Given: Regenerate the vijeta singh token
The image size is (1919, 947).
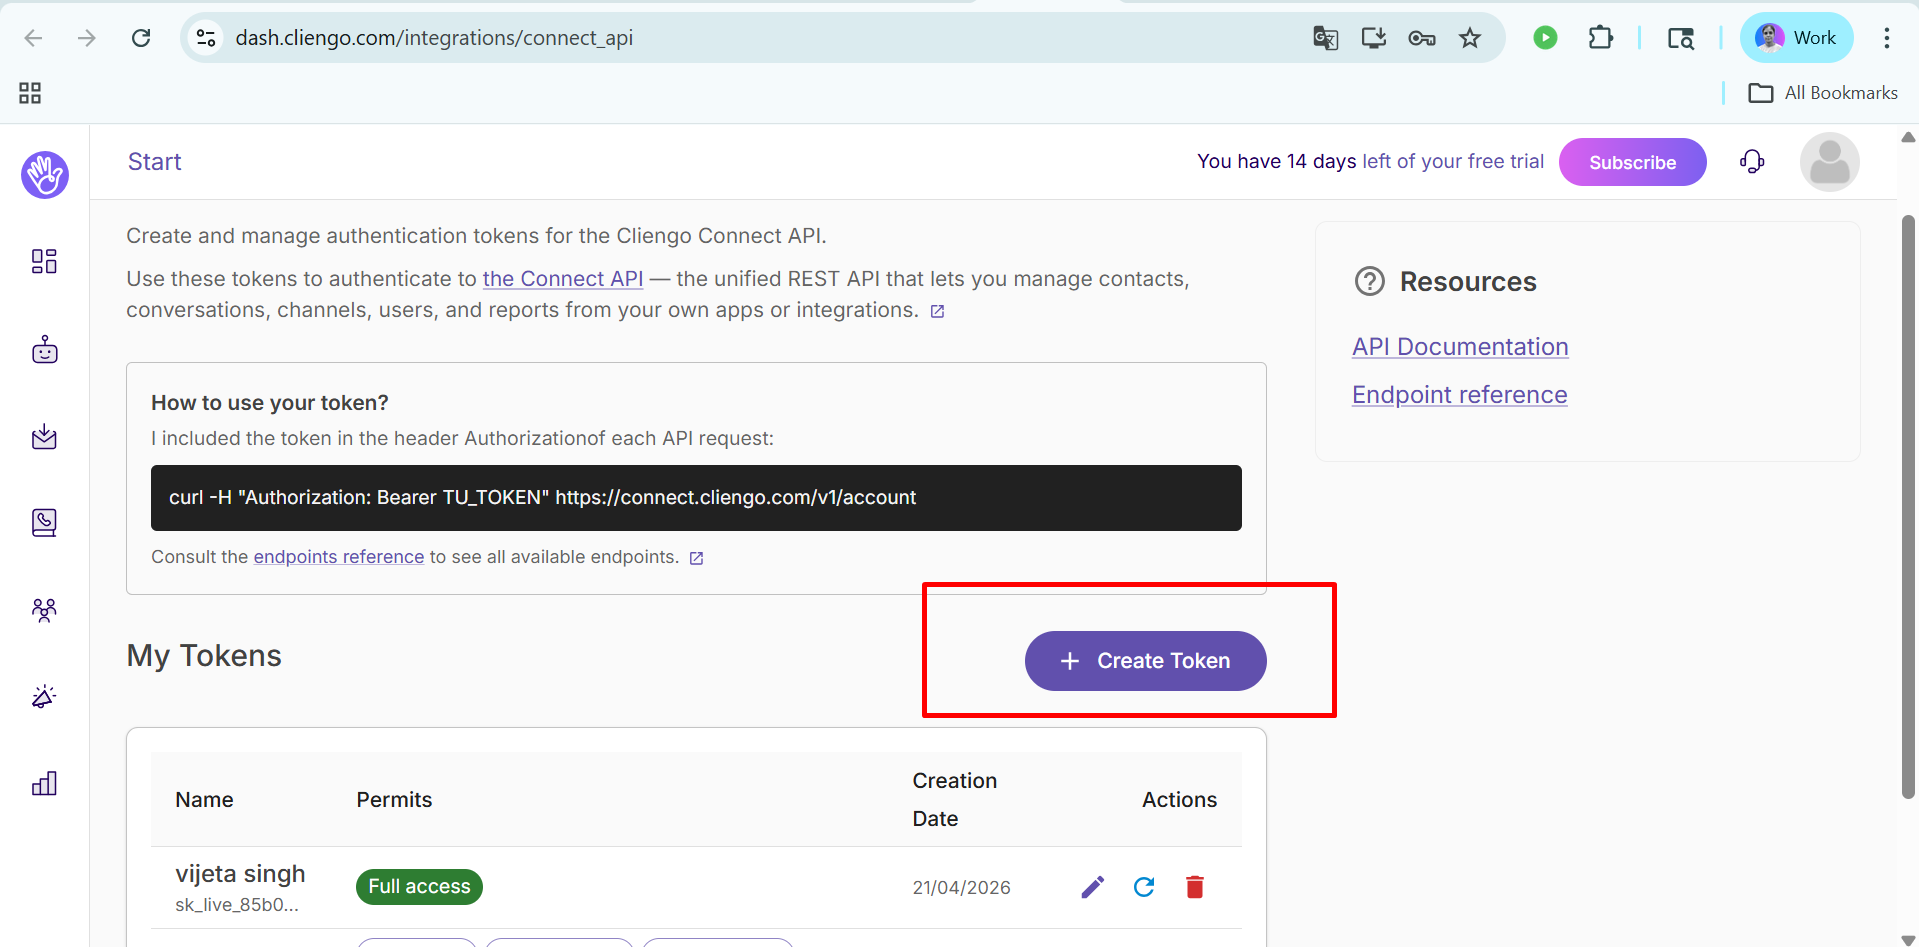Looking at the screenshot, I should 1144,887.
